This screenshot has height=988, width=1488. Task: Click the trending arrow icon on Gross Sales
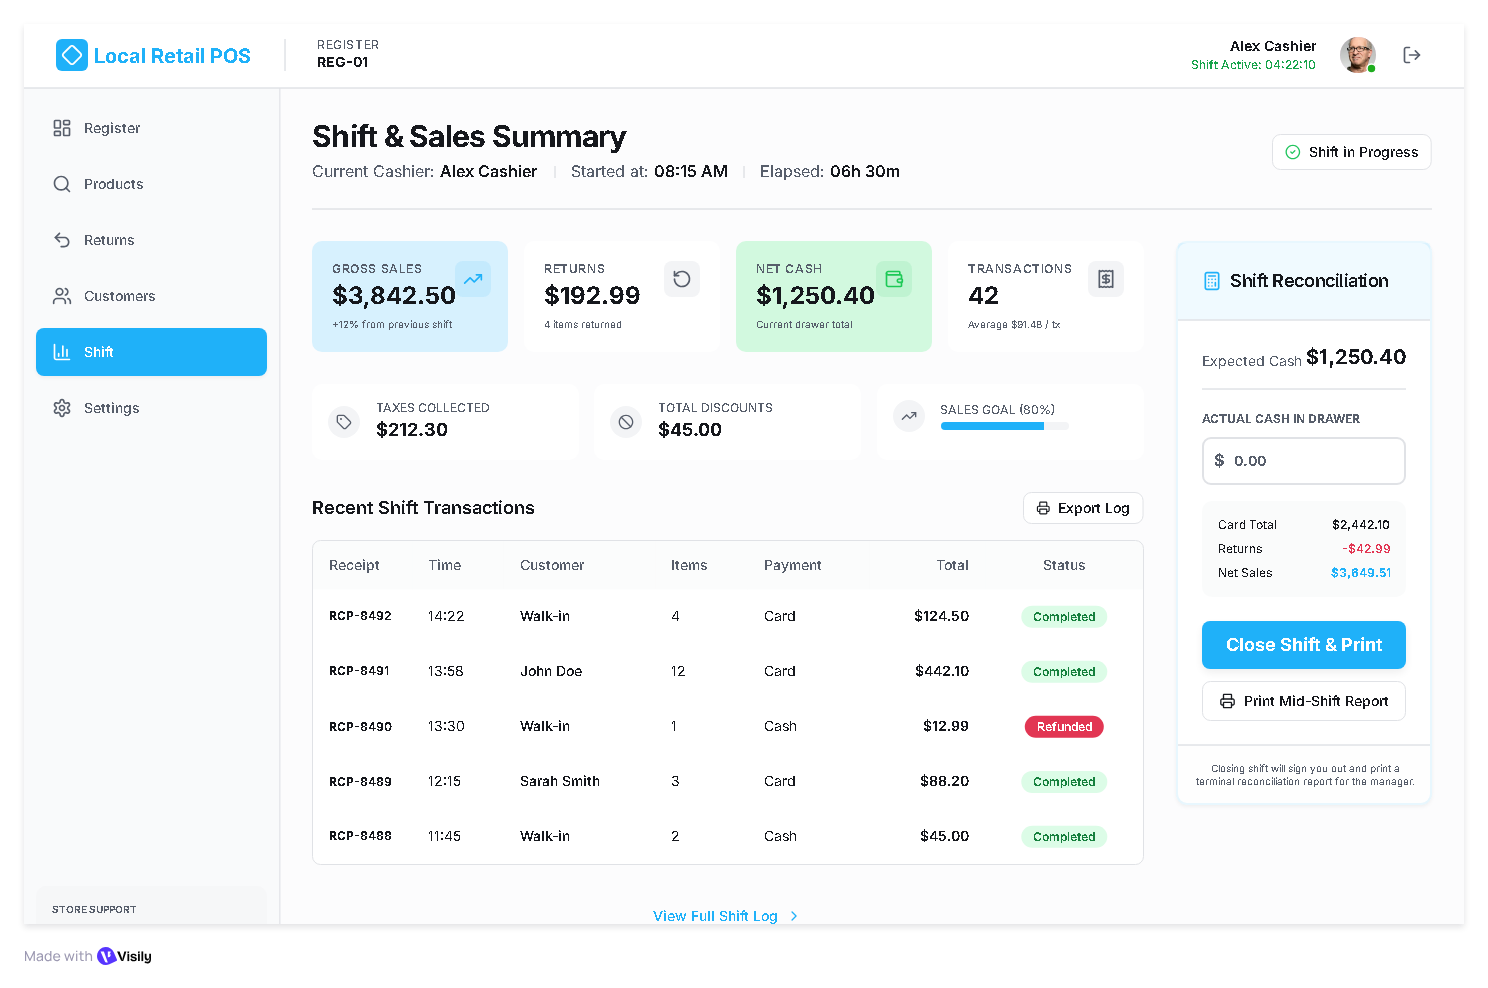[473, 279]
